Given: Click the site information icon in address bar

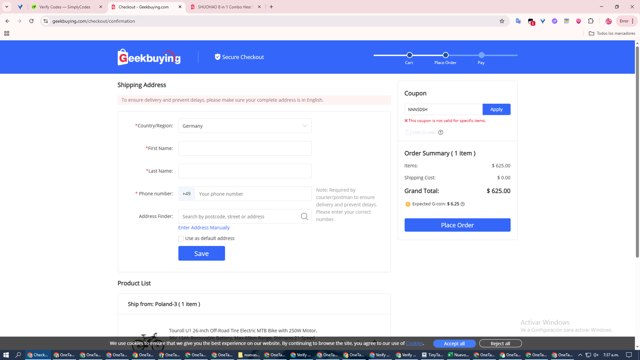Looking at the screenshot, I should click(x=46, y=21).
